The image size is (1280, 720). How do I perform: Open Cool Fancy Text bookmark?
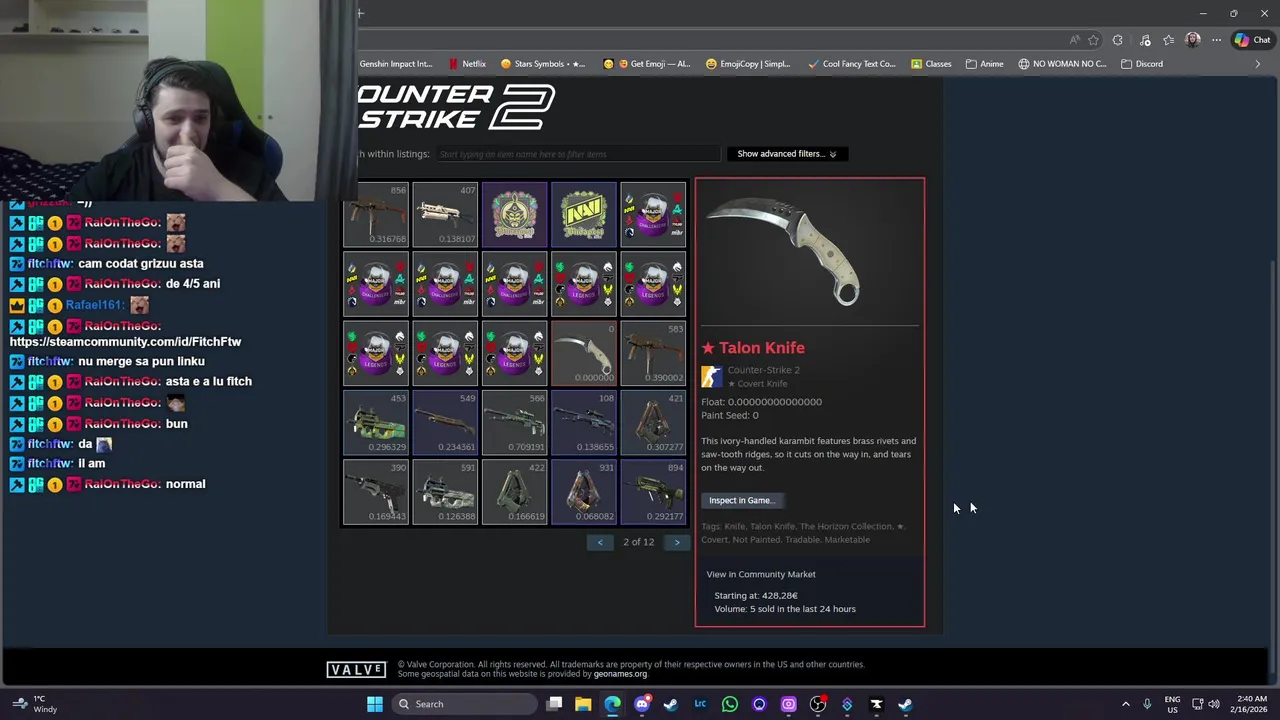(850, 64)
